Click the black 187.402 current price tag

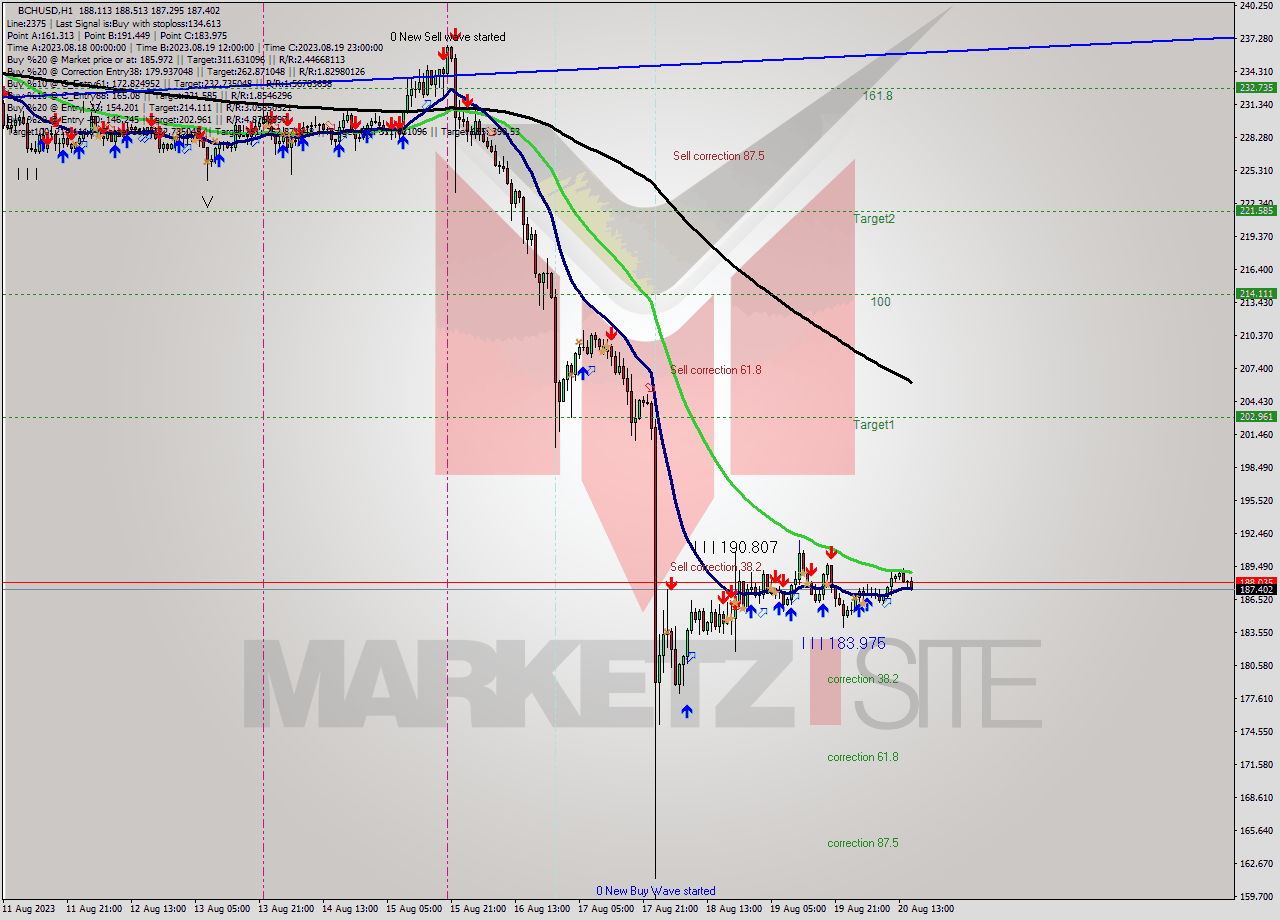click(1256, 590)
